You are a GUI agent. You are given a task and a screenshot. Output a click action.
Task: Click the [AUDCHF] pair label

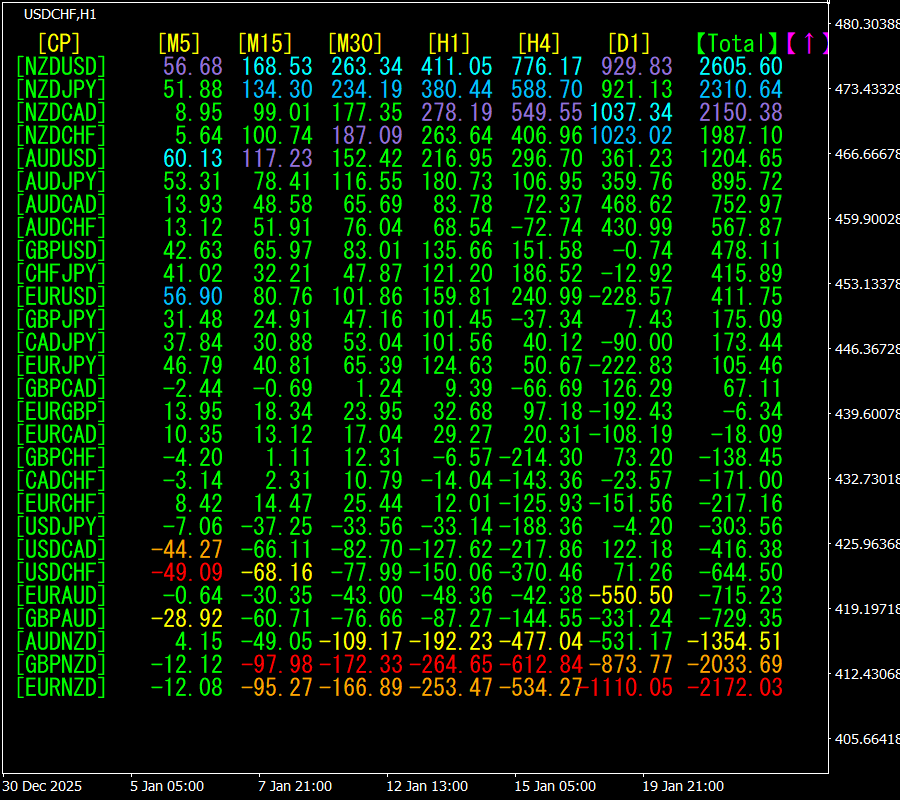tap(61, 227)
